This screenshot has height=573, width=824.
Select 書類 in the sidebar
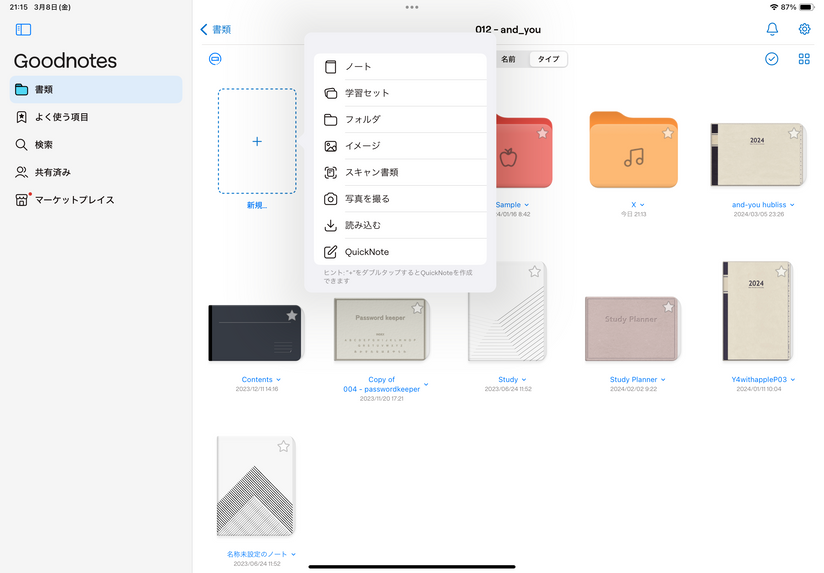coord(96,89)
